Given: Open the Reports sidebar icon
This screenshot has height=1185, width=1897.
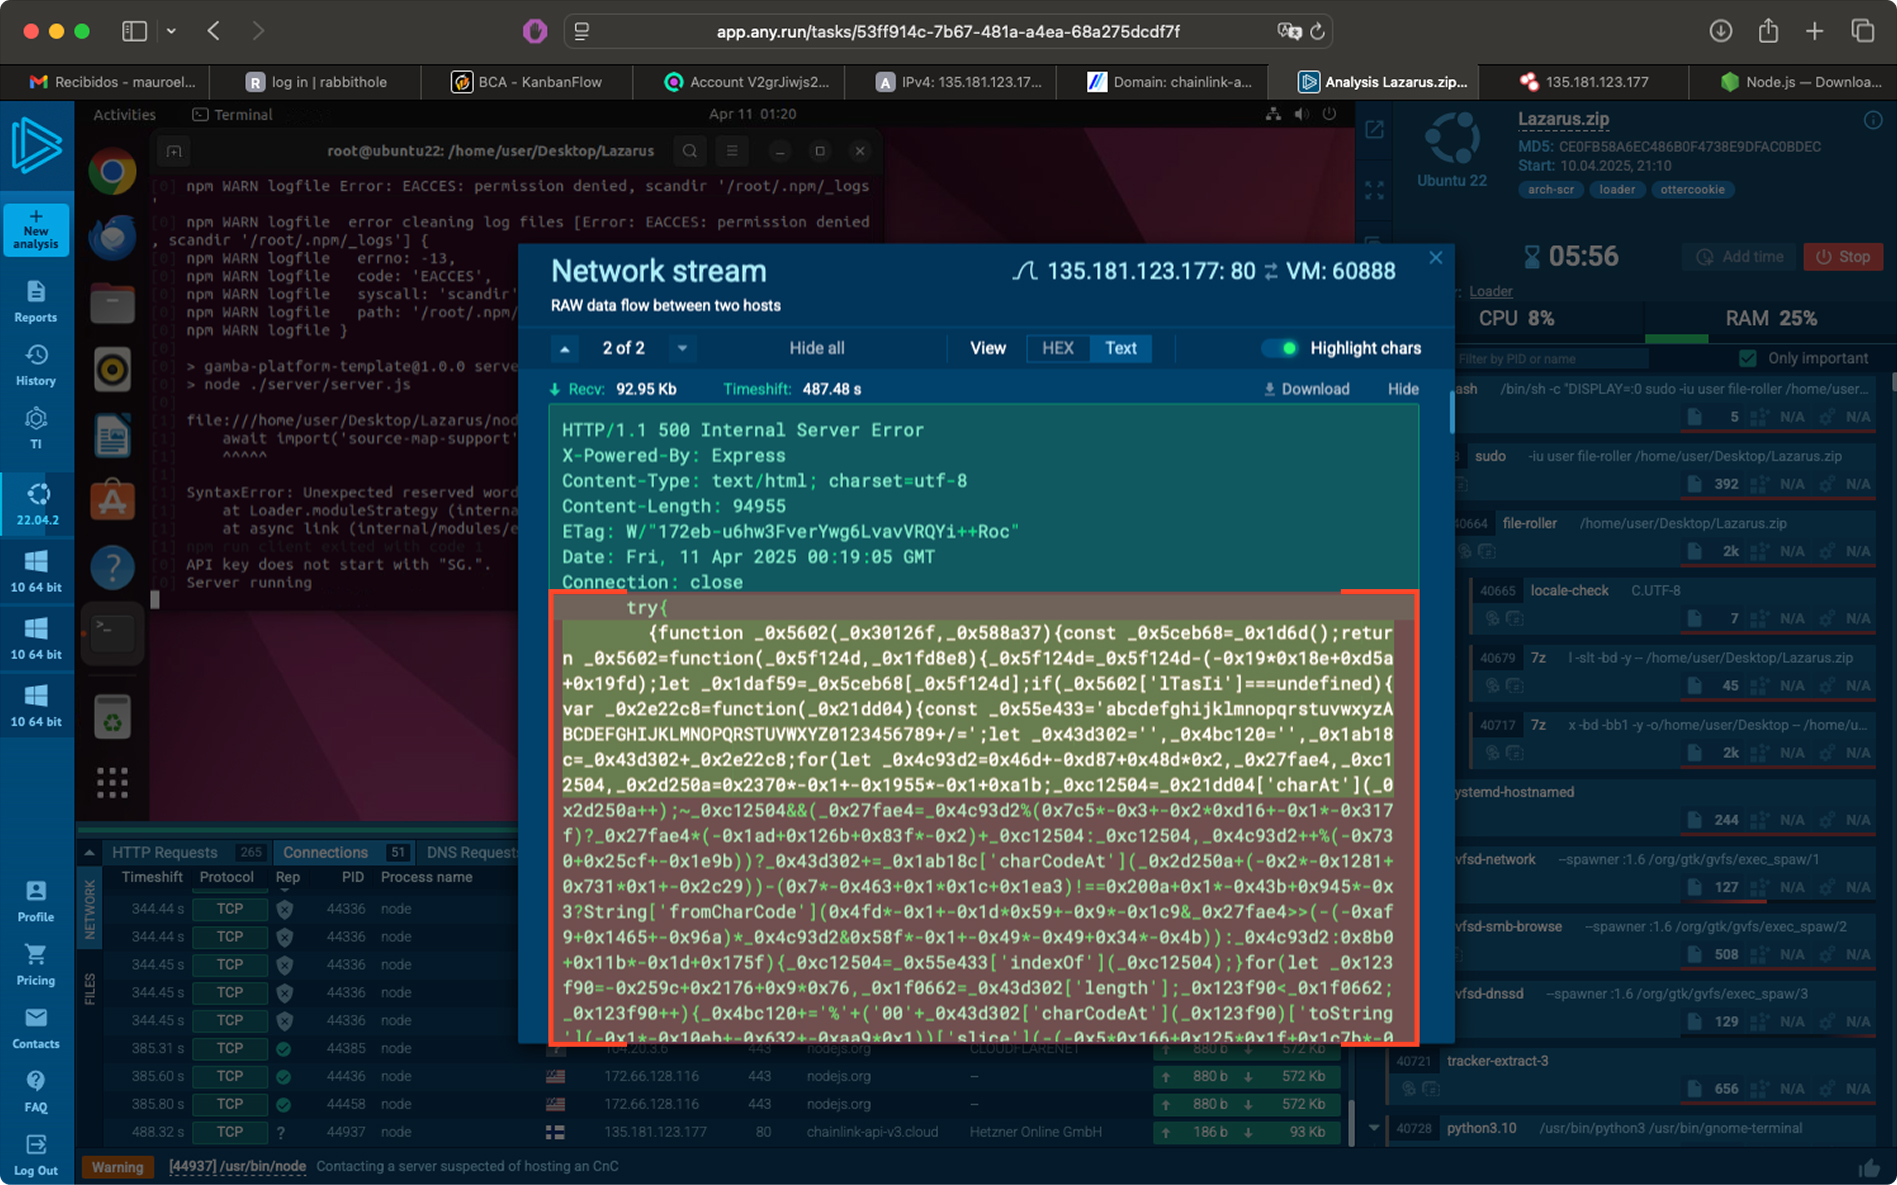Looking at the screenshot, I should click(36, 300).
